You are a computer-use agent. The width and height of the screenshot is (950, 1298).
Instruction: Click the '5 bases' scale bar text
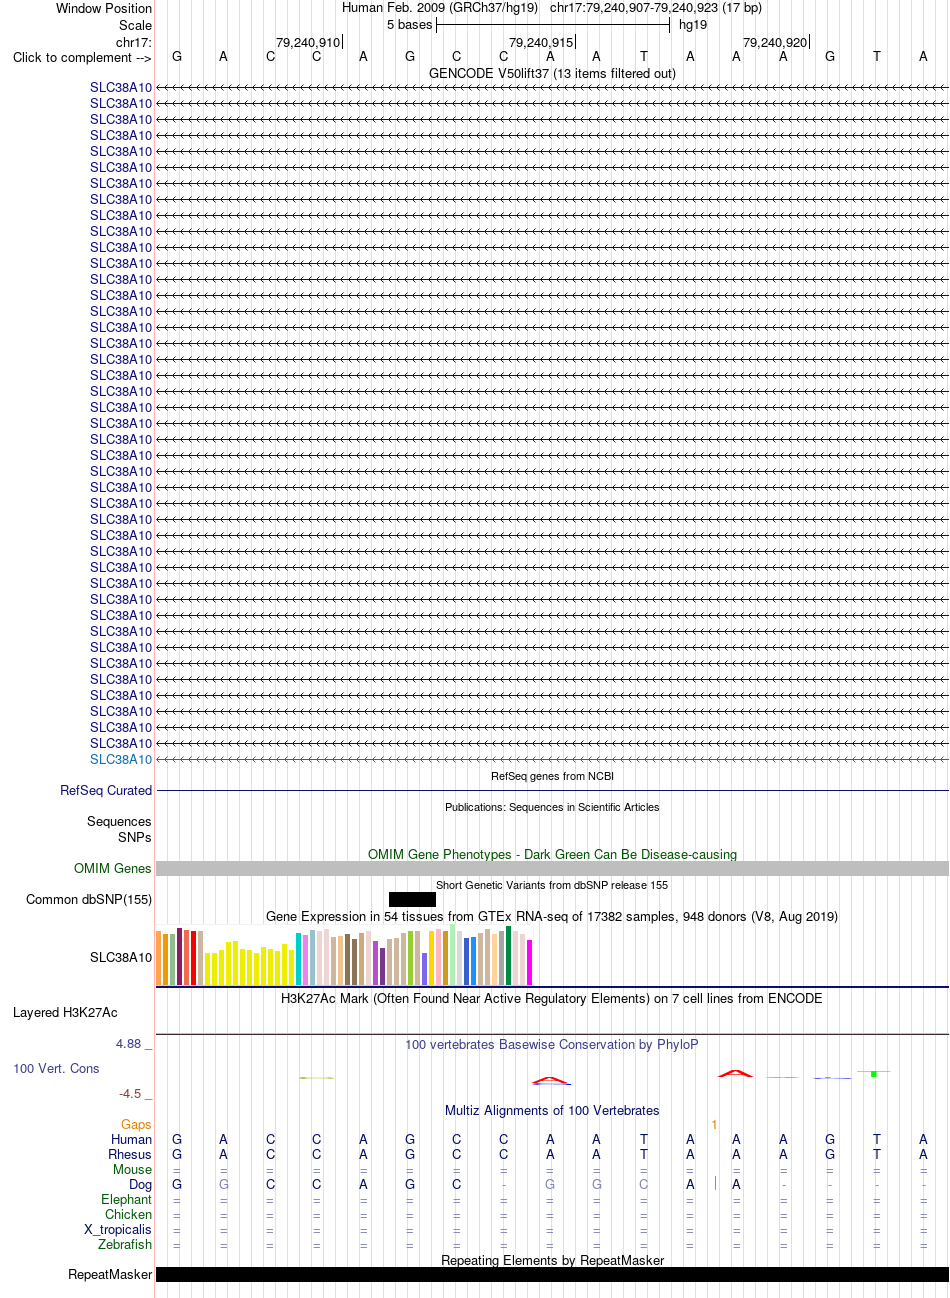pyautogui.click(x=409, y=25)
